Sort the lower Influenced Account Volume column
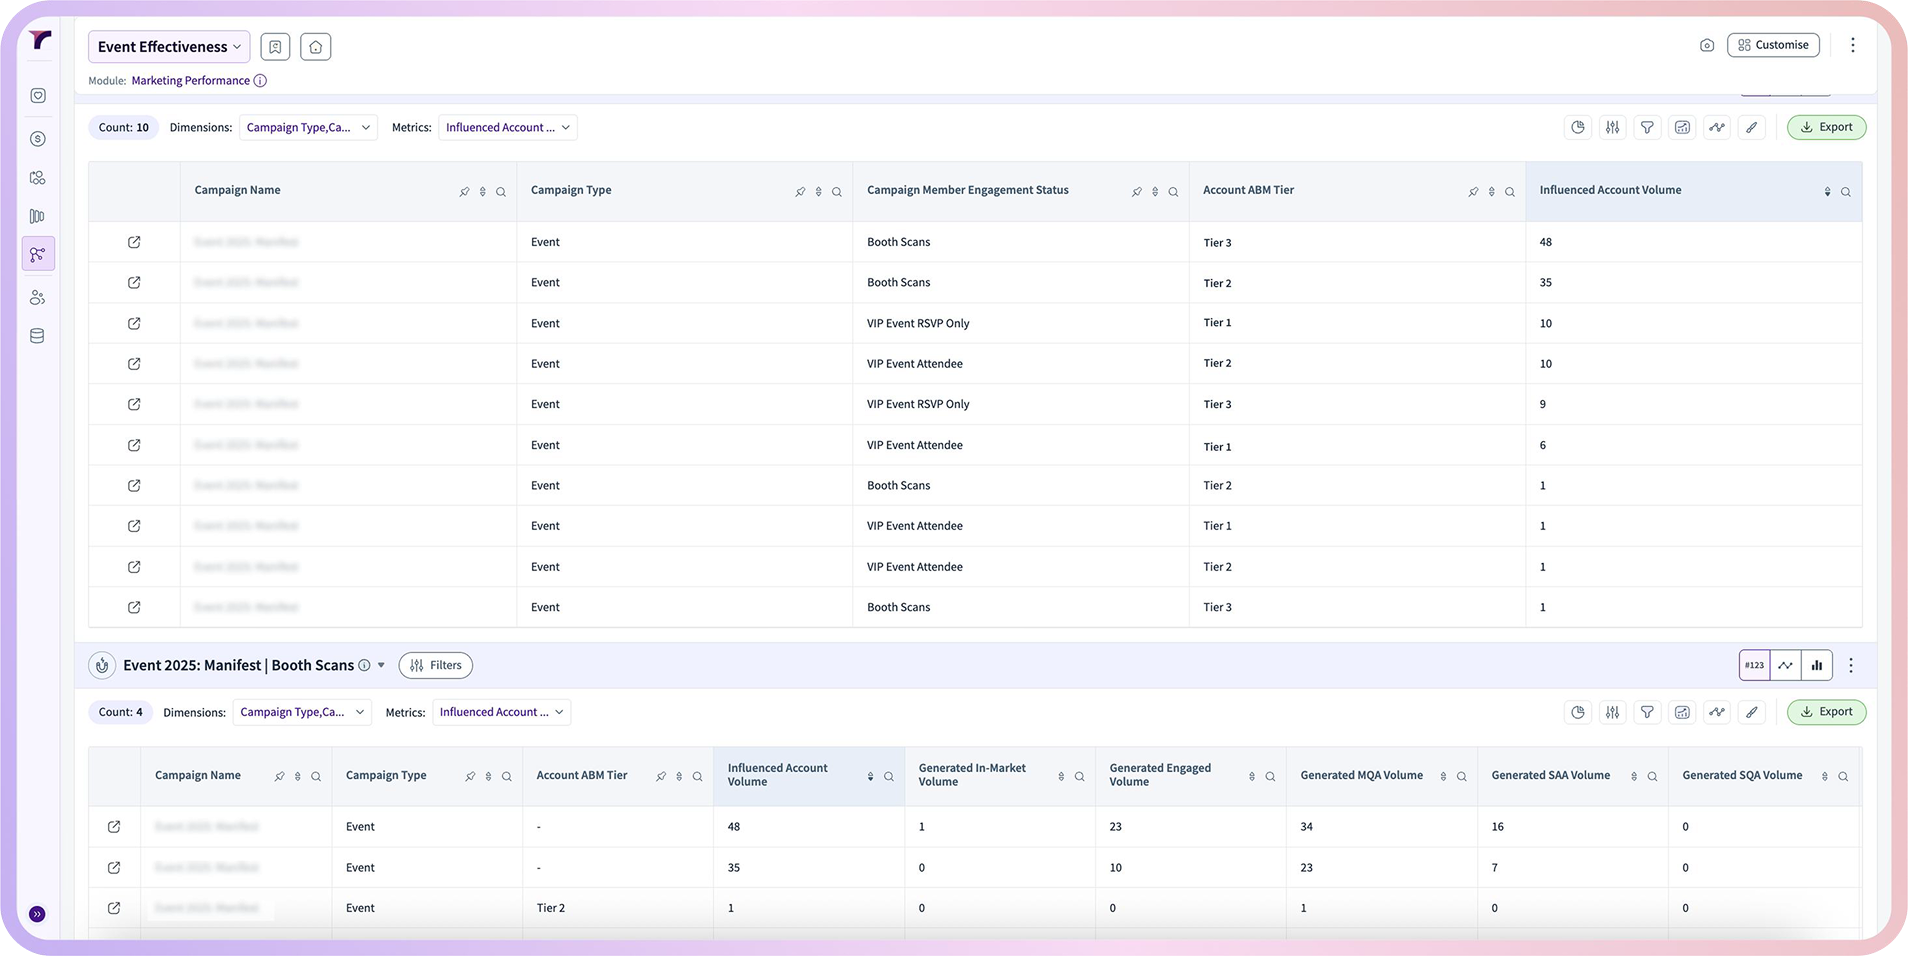The width and height of the screenshot is (1908, 956). (870, 777)
